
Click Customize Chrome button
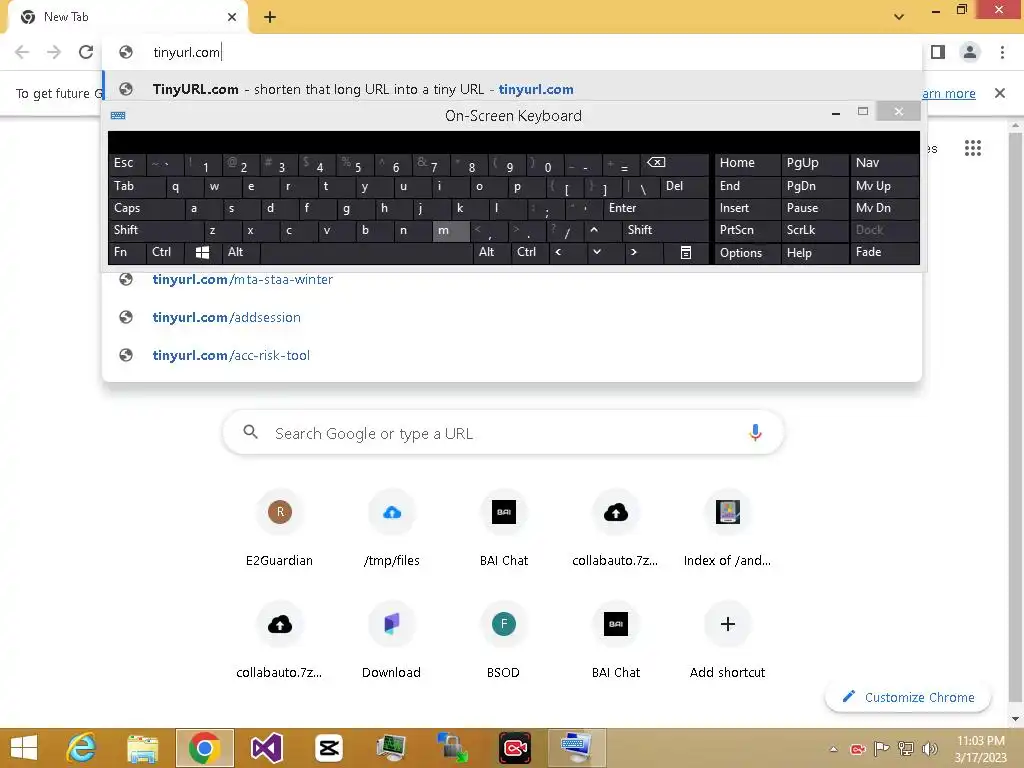tap(908, 697)
